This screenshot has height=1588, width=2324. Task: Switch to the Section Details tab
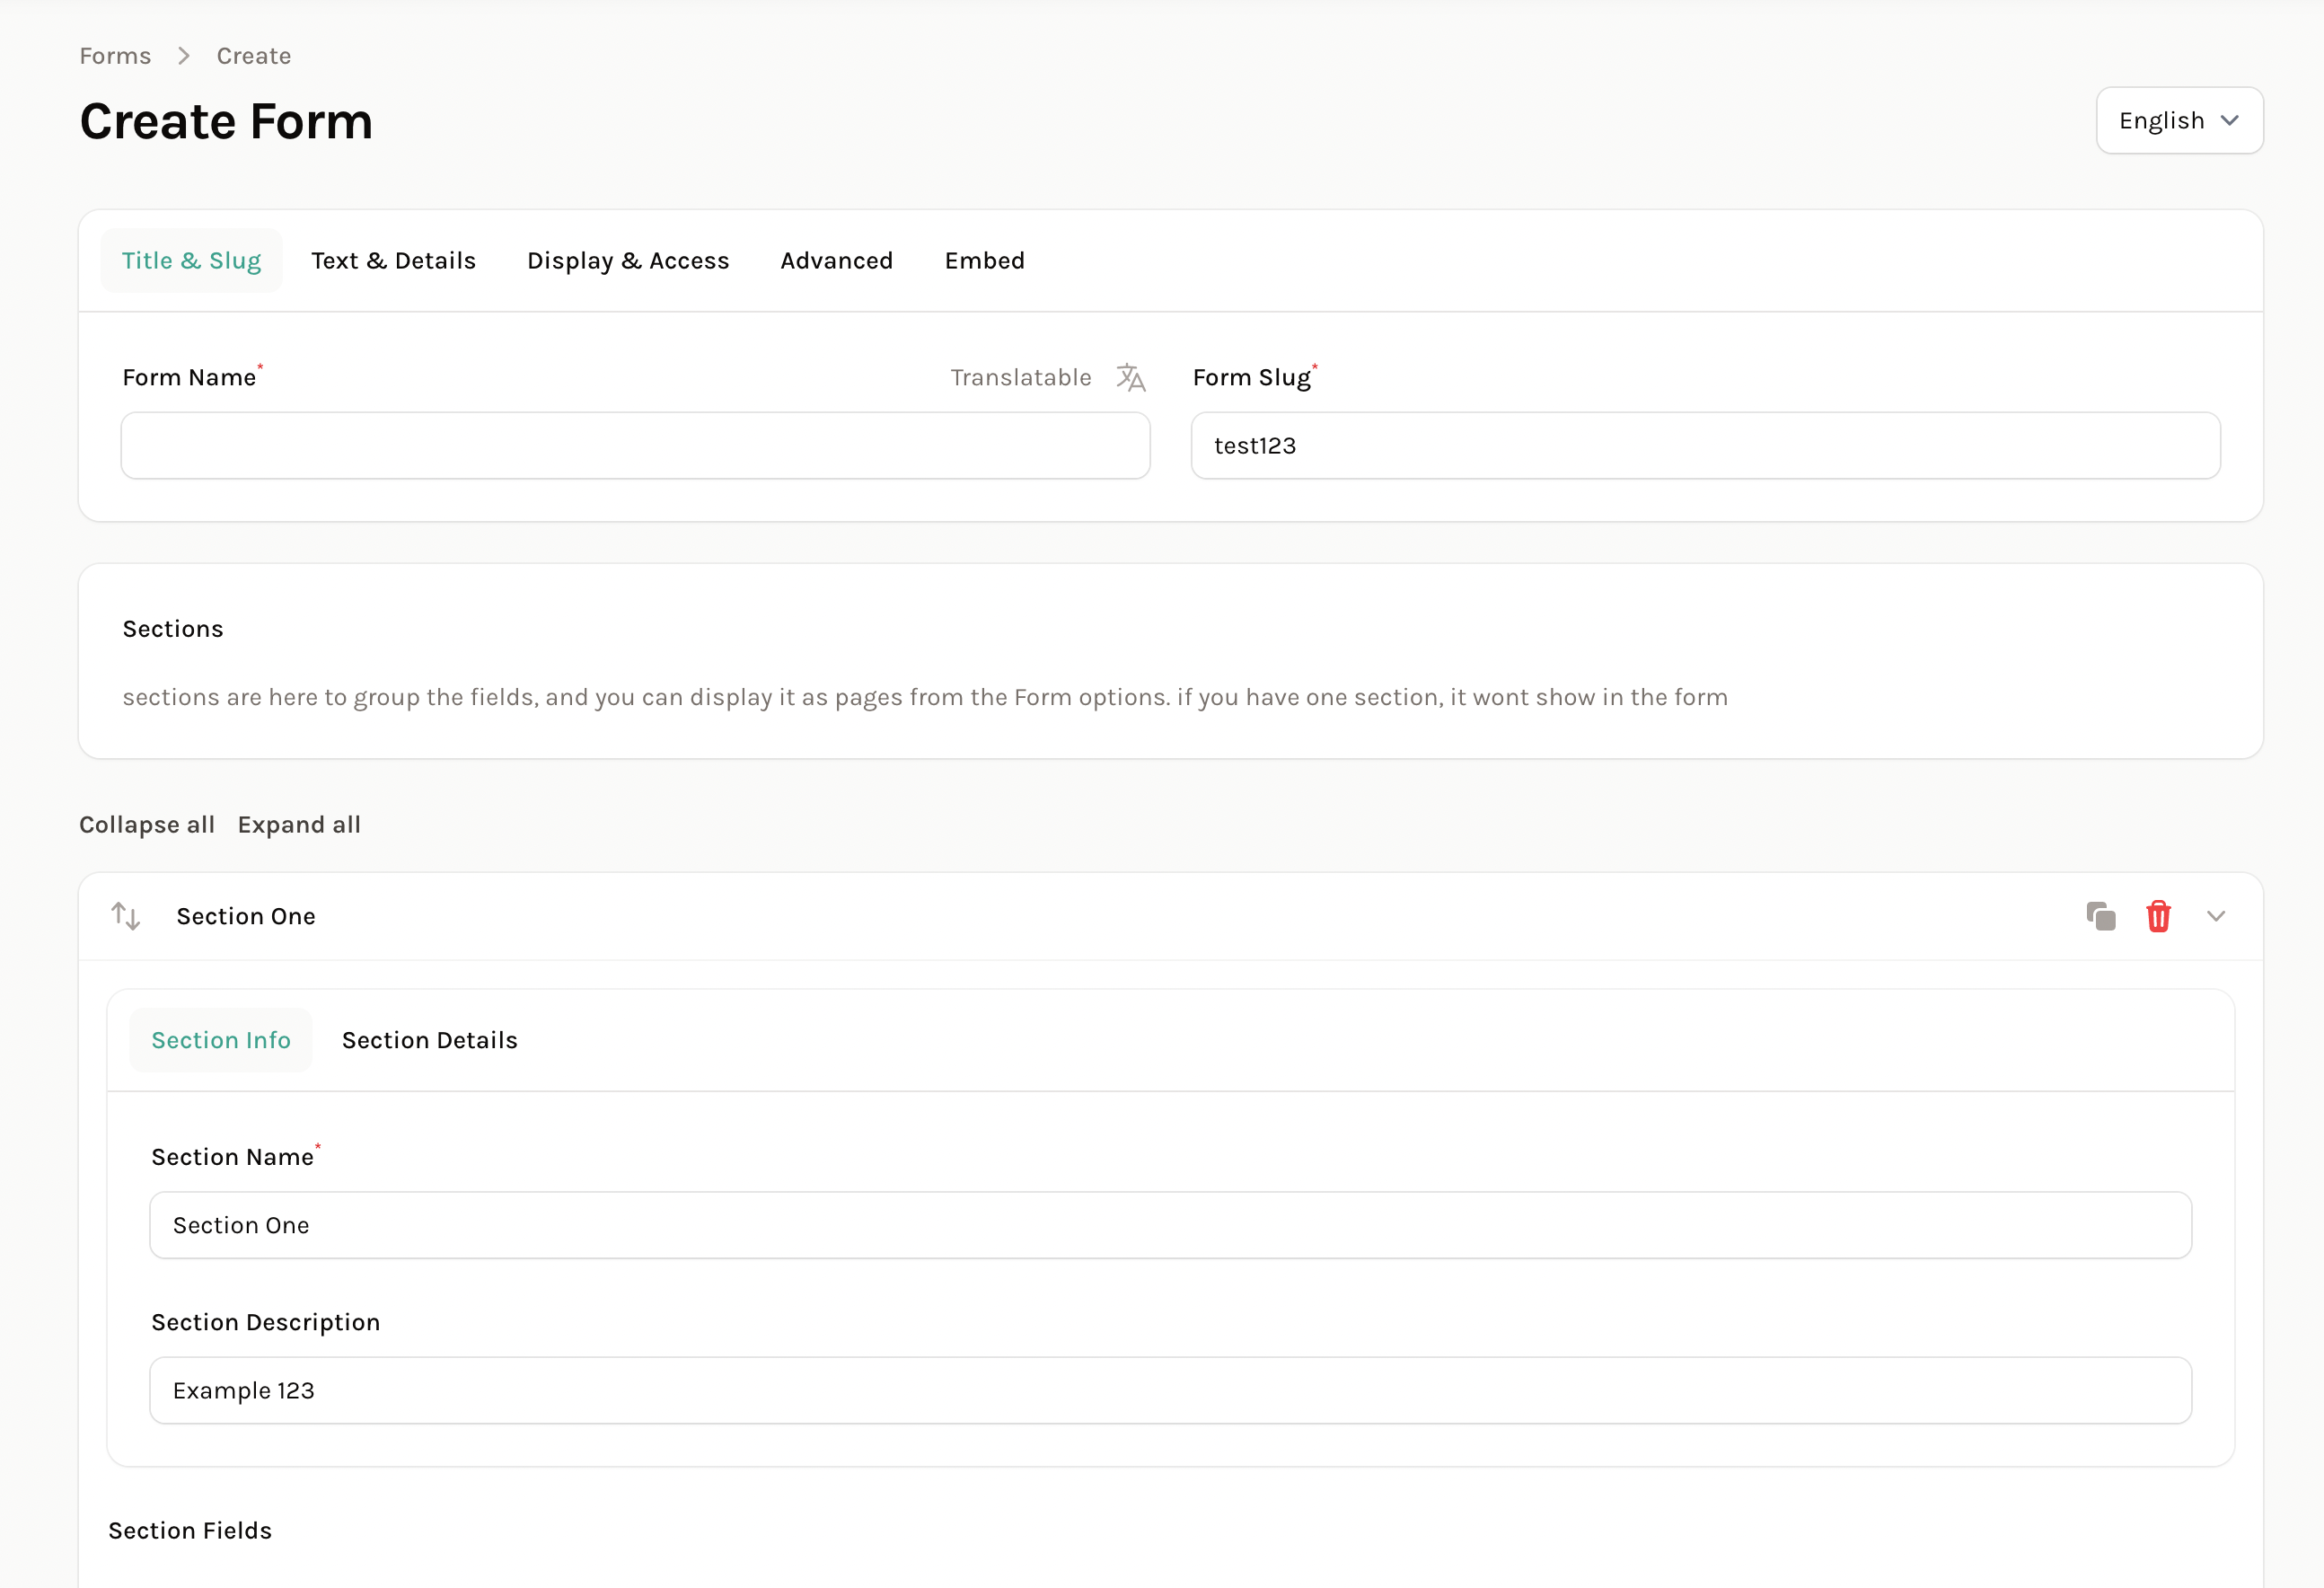[x=430, y=1040]
